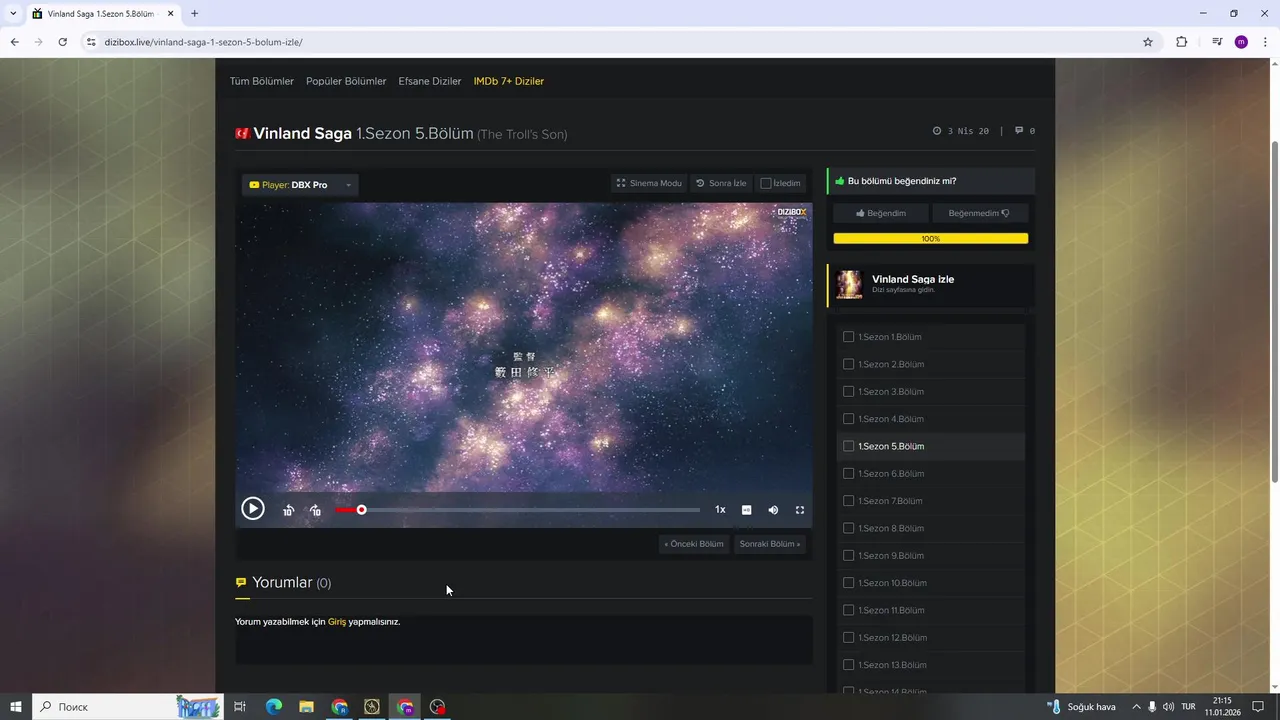The height and width of the screenshot is (720, 1280).
Task: Open the tab search dropdown arrow
Action: [13, 14]
